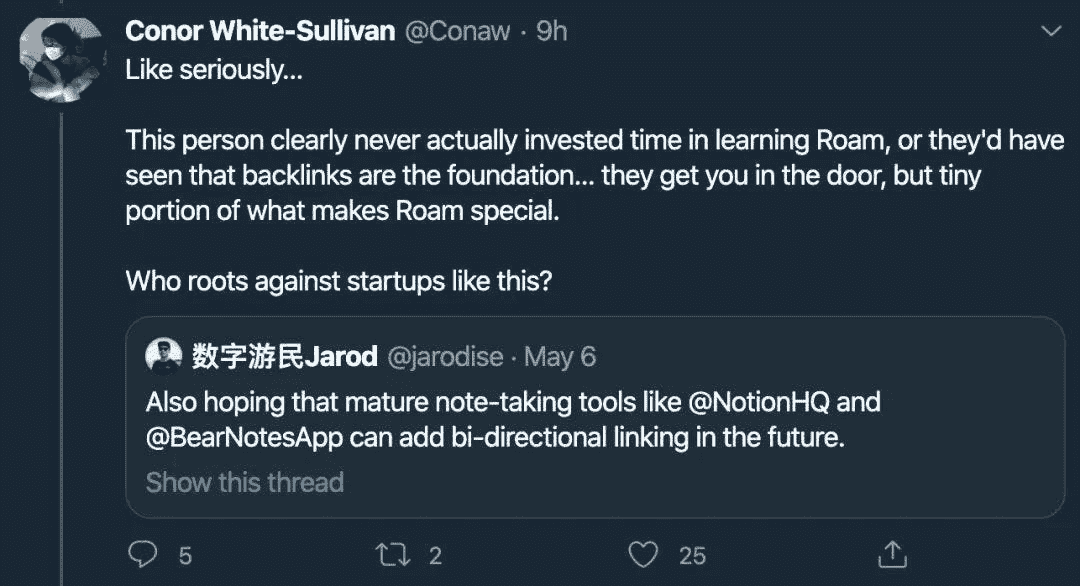Open the 数字游民Jarod avatar in quoted tweet
Screen dimensions: 1080x586
[x=160, y=355]
